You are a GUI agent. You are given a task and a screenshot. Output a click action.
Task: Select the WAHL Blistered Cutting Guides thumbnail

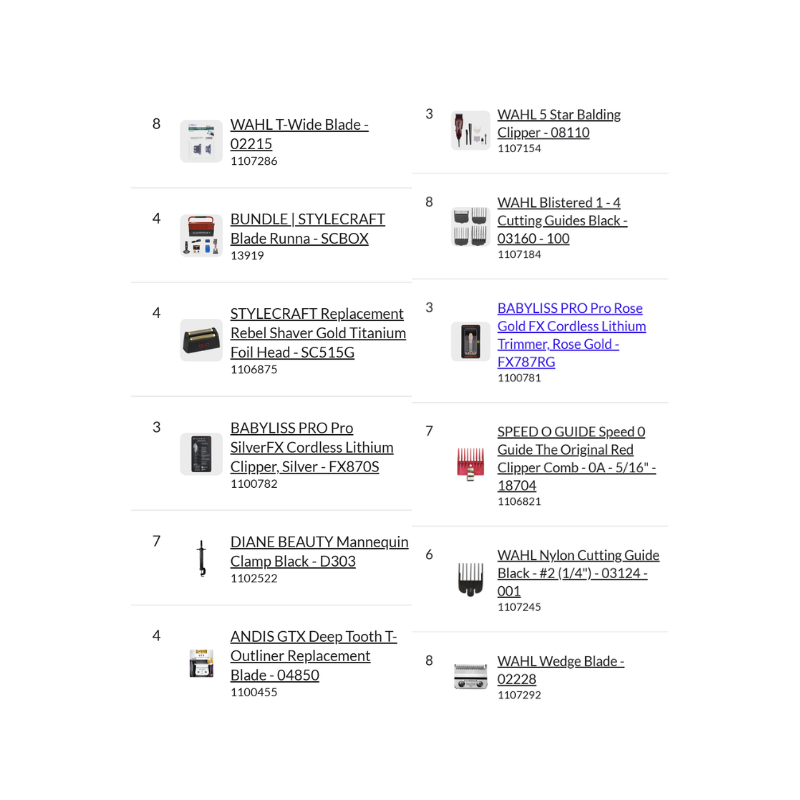(470, 227)
